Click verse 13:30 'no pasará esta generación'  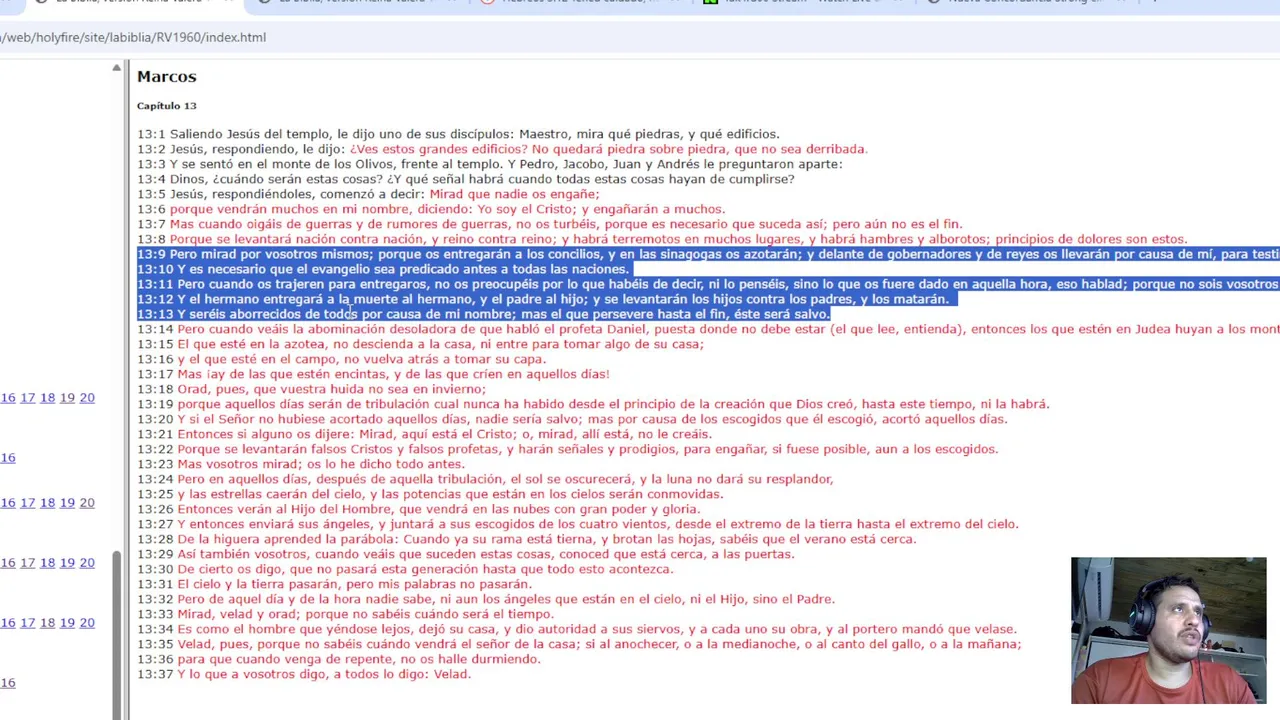coord(405,569)
